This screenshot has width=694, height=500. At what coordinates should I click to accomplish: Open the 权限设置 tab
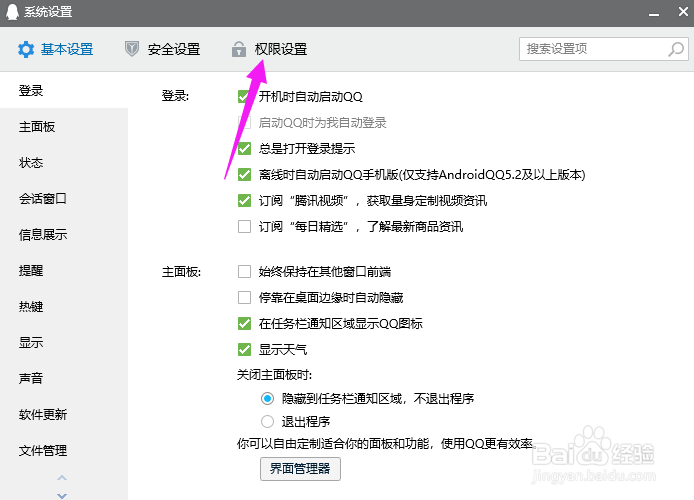point(270,49)
